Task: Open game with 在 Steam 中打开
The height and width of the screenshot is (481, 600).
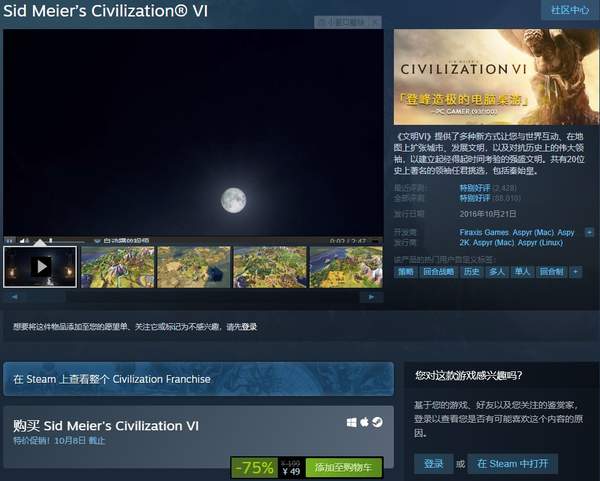Action: click(x=513, y=464)
